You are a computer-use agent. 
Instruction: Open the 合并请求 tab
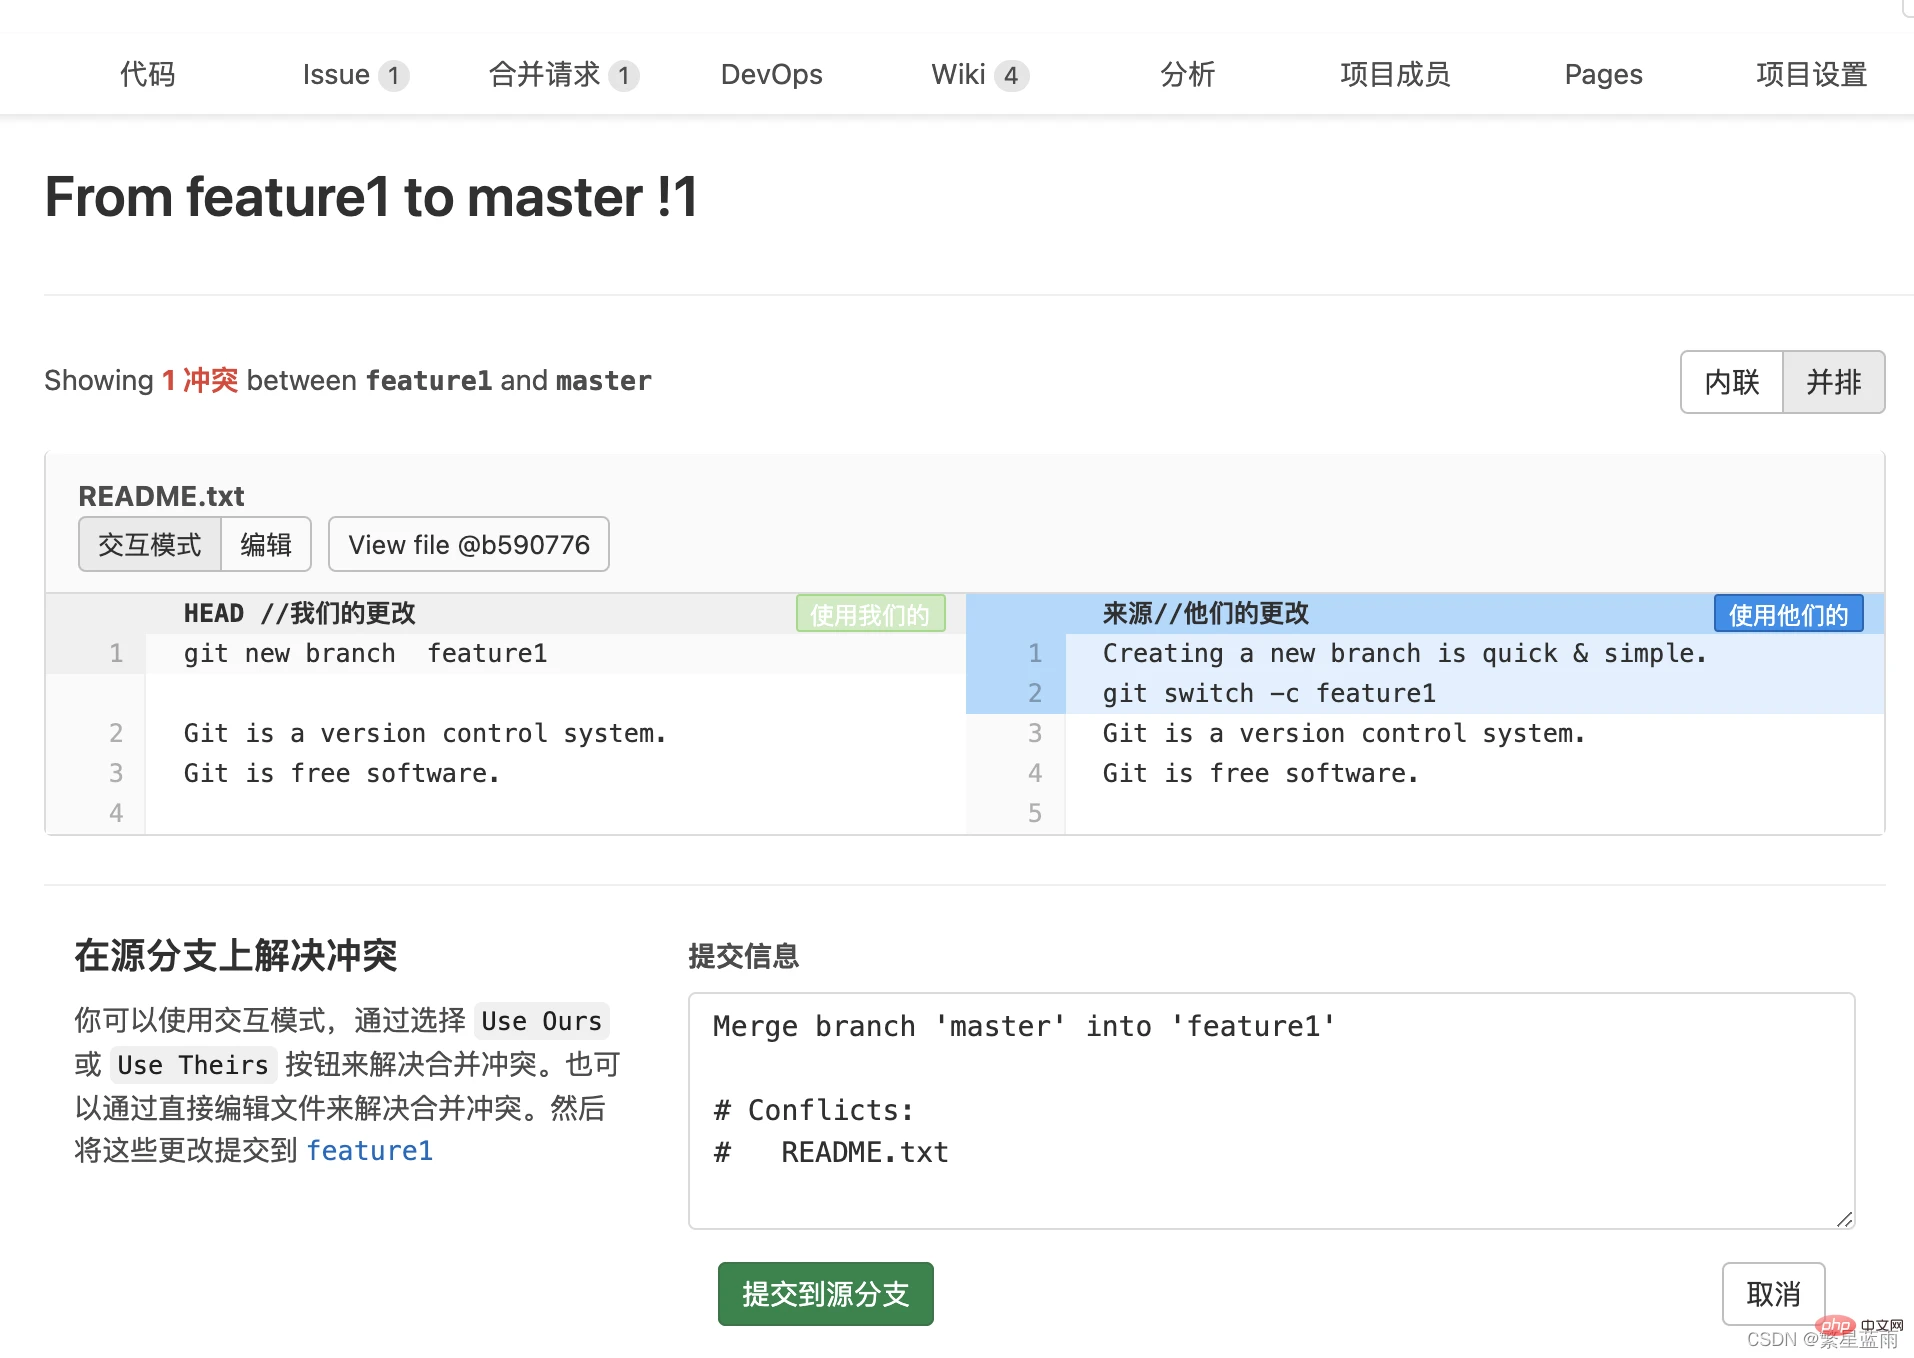pos(562,75)
